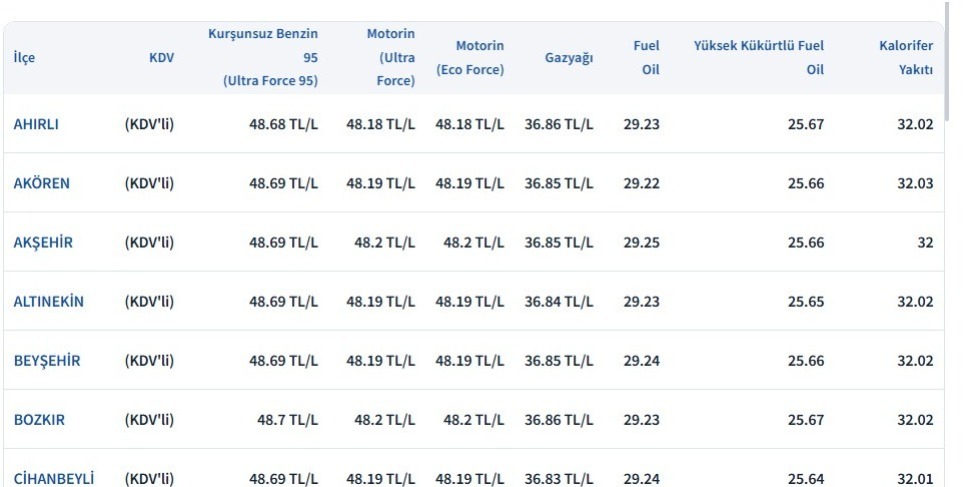Click the Kalorifer Yakıtı column header
This screenshot has height=487, width=965.
(x=906, y=57)
